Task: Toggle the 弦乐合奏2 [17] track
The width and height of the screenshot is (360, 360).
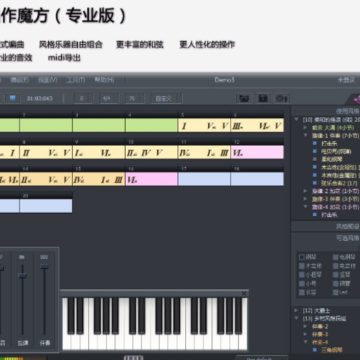Action: (x=315, y=183)
